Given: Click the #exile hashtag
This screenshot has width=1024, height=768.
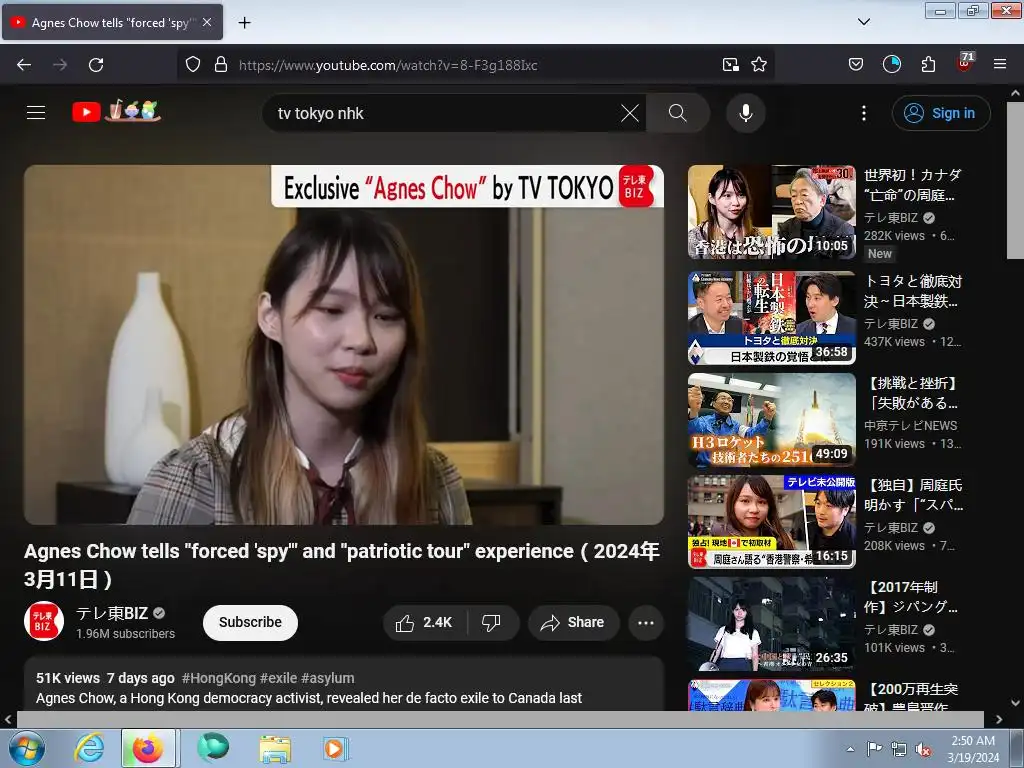Looking at the screenshot, I should pyautogui.click(x=278, y=678).
